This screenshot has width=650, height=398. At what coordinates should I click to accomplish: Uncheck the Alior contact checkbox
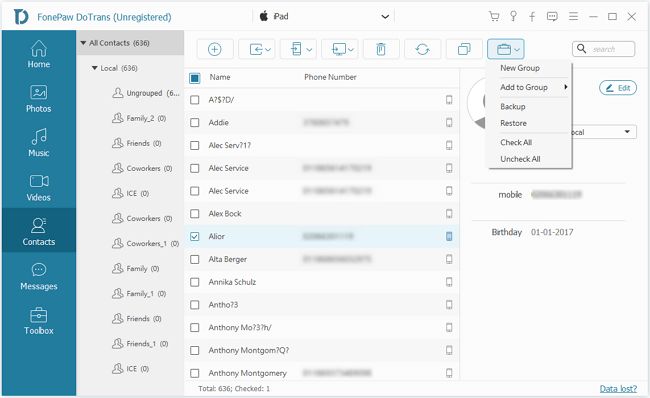point(194,236)
